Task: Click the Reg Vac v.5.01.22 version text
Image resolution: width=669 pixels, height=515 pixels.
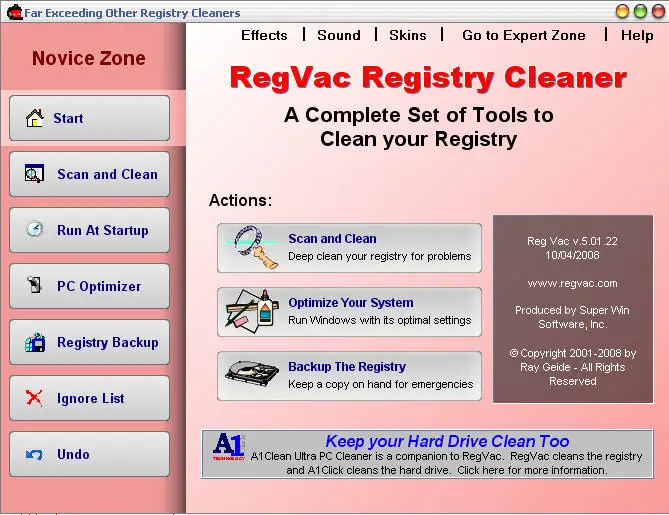Action: click(x=572, y=241)
